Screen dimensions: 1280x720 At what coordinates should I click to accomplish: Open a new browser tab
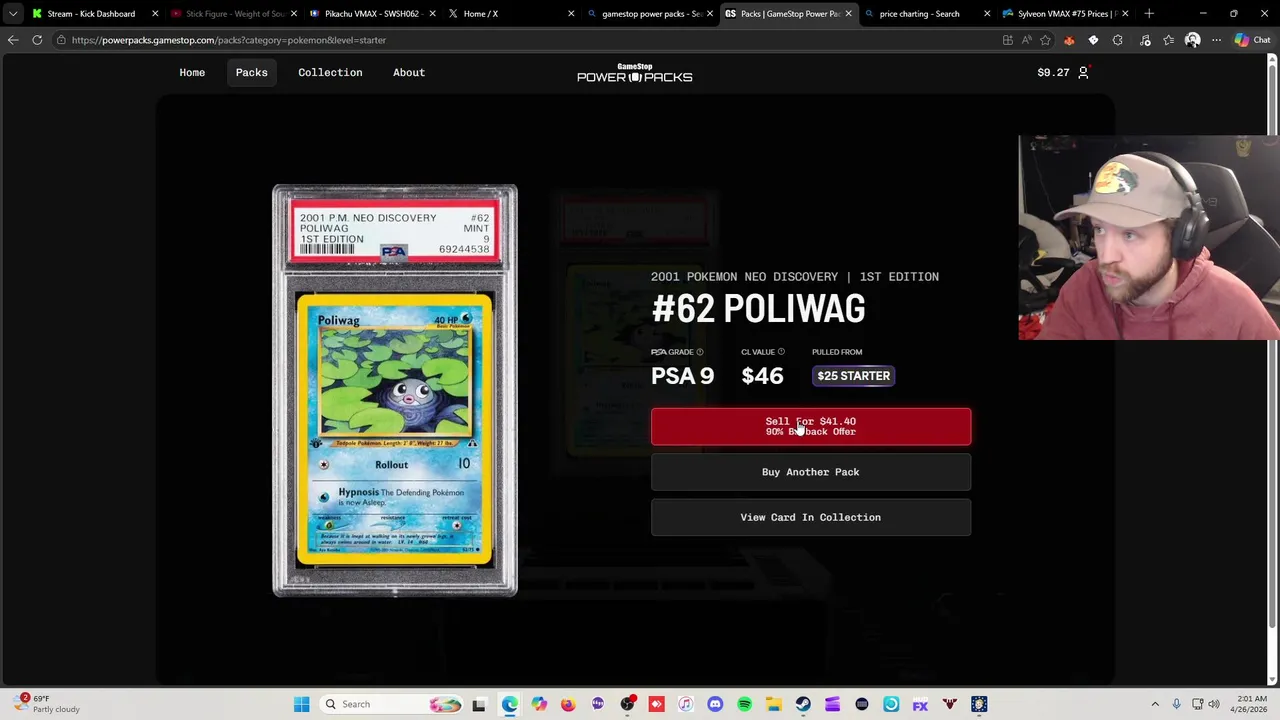point(1149,13)
